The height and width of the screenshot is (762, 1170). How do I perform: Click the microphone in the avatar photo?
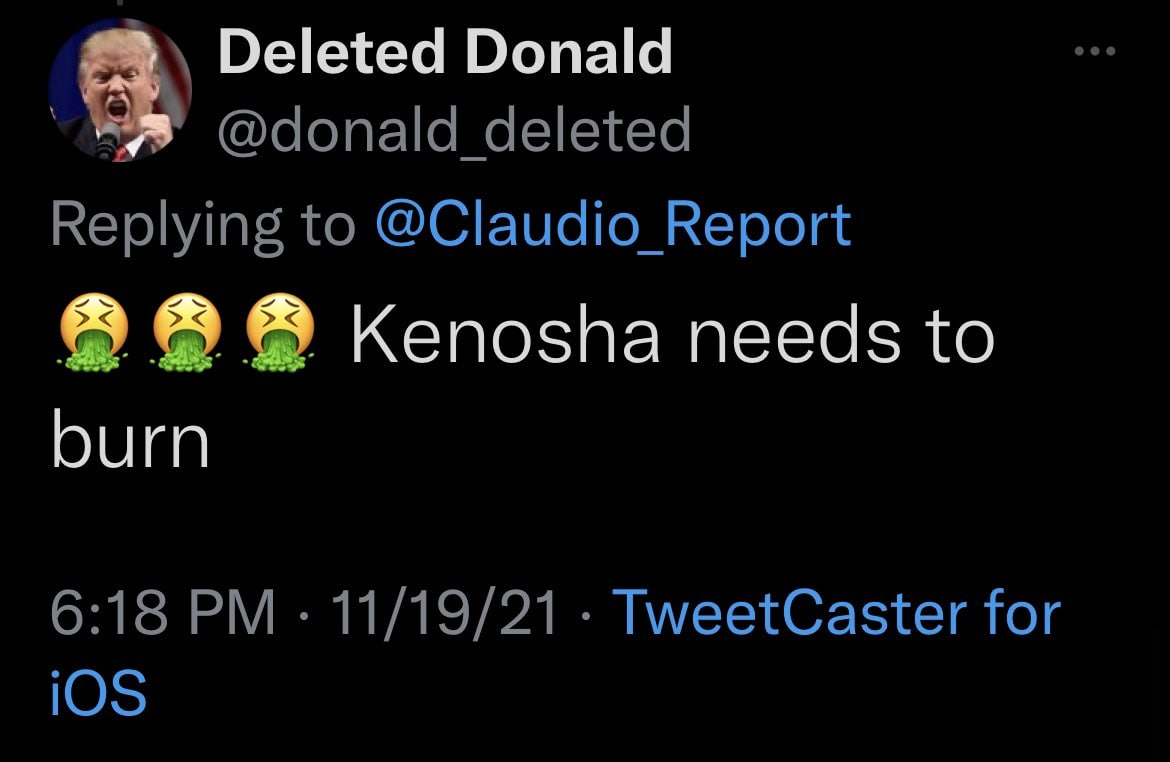coord(106,140)
